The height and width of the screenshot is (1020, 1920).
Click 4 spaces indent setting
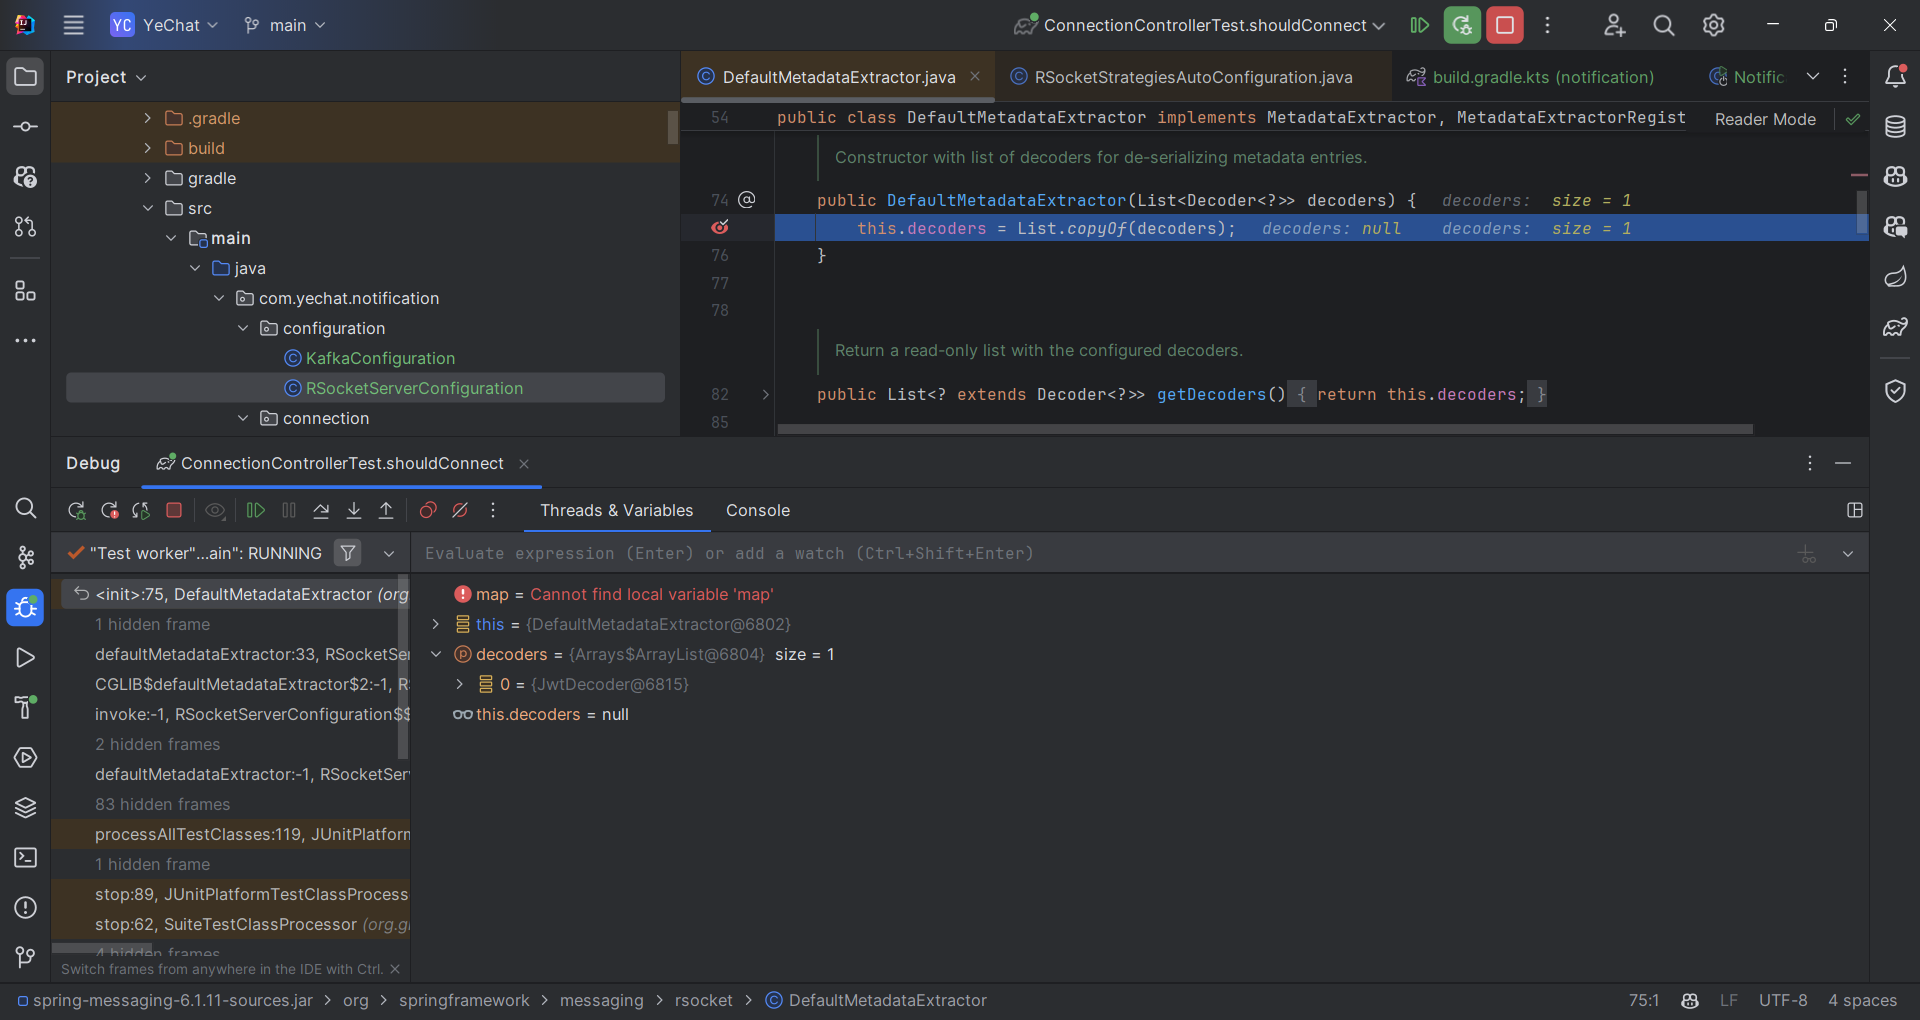[x=1862, y=1000]
